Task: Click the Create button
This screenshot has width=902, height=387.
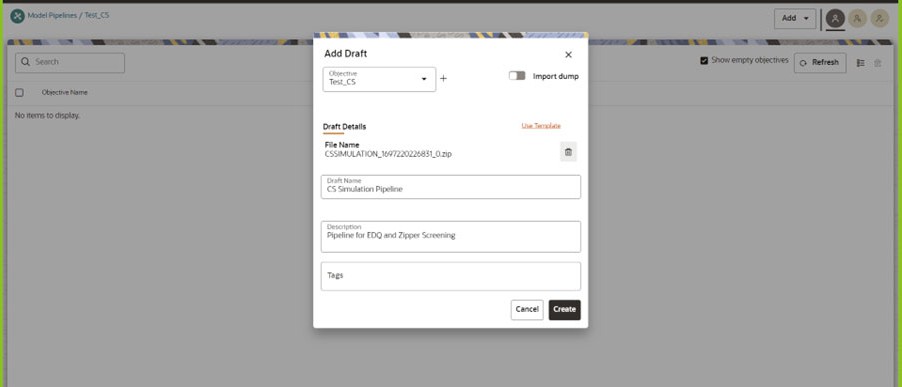Action: (564, 309)
